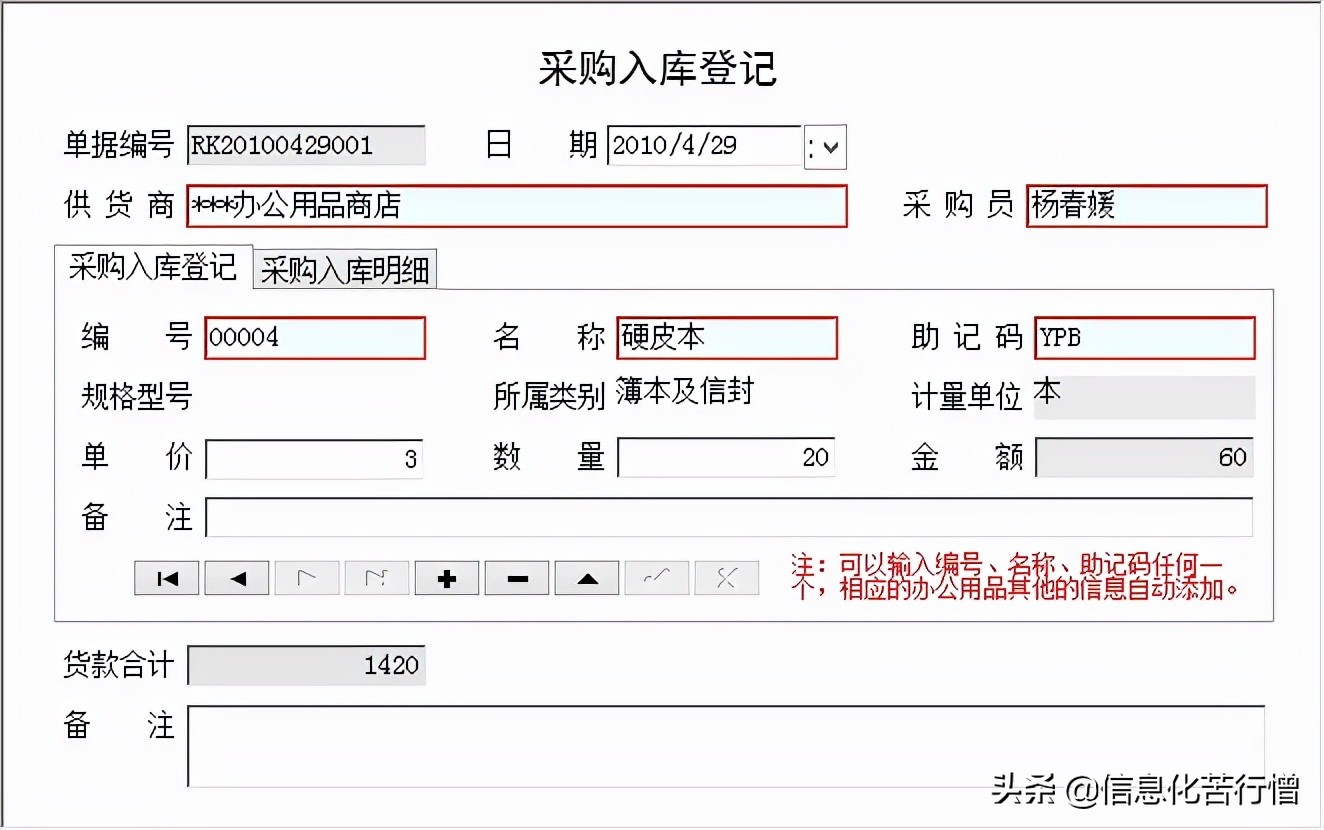
Task: Click the first record navigation icon
Action: pyautogui.click(x=166, y=577)
